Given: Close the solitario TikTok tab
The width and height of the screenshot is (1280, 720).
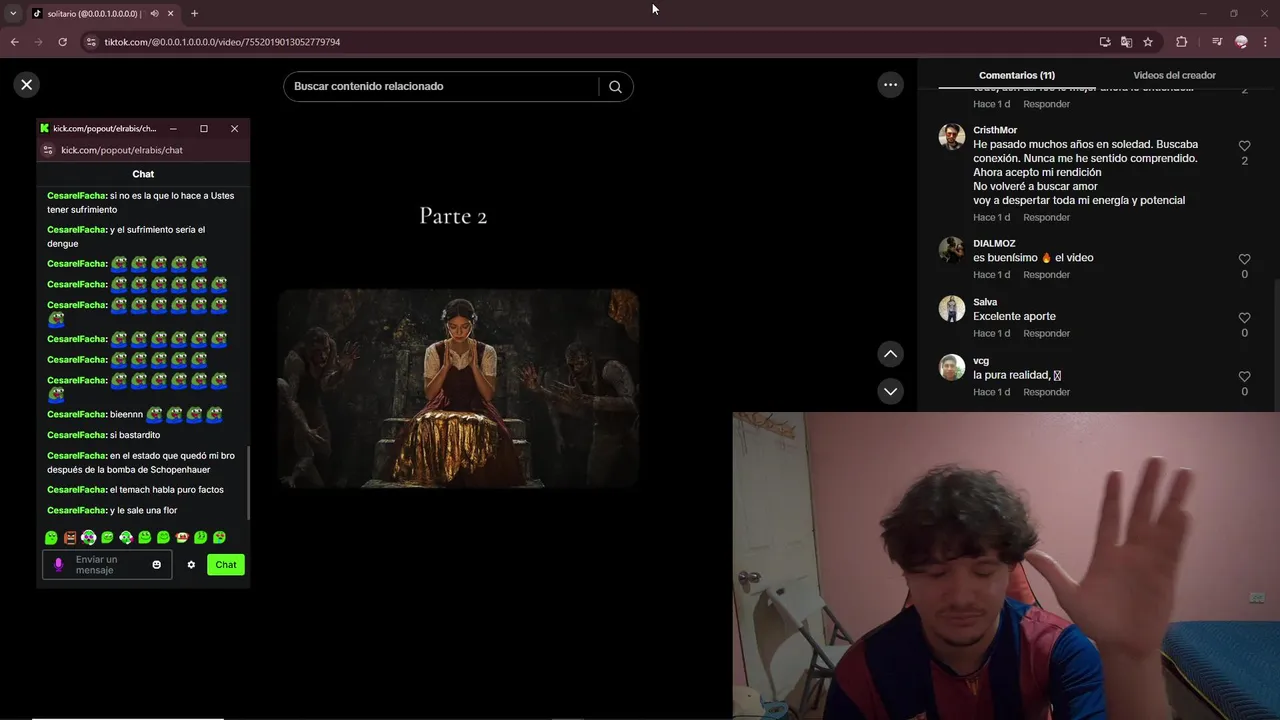Looking at the screenshot, I should 170,14.
